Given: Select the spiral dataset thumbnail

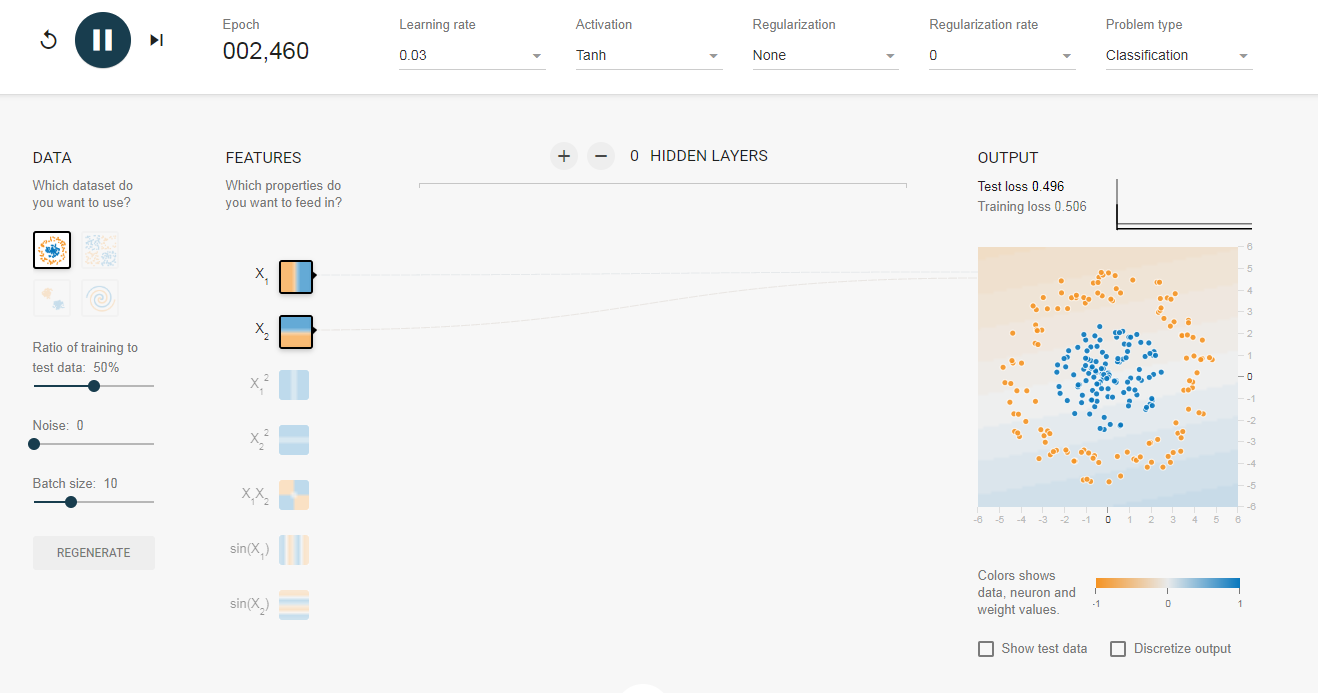Looking at the screenshot, I should [x=100, y=298].
